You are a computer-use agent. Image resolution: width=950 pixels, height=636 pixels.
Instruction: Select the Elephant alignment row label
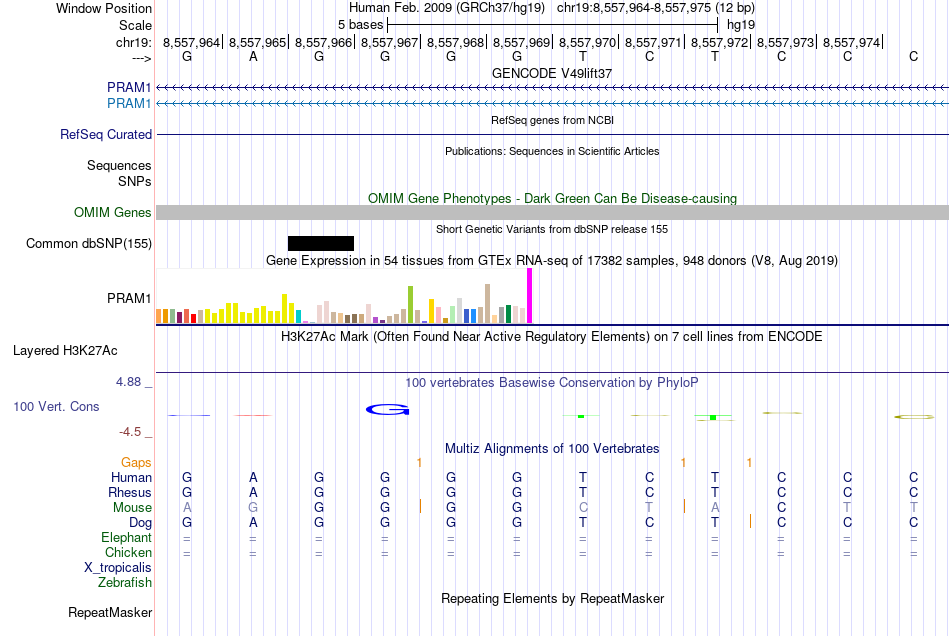[126, 537]
